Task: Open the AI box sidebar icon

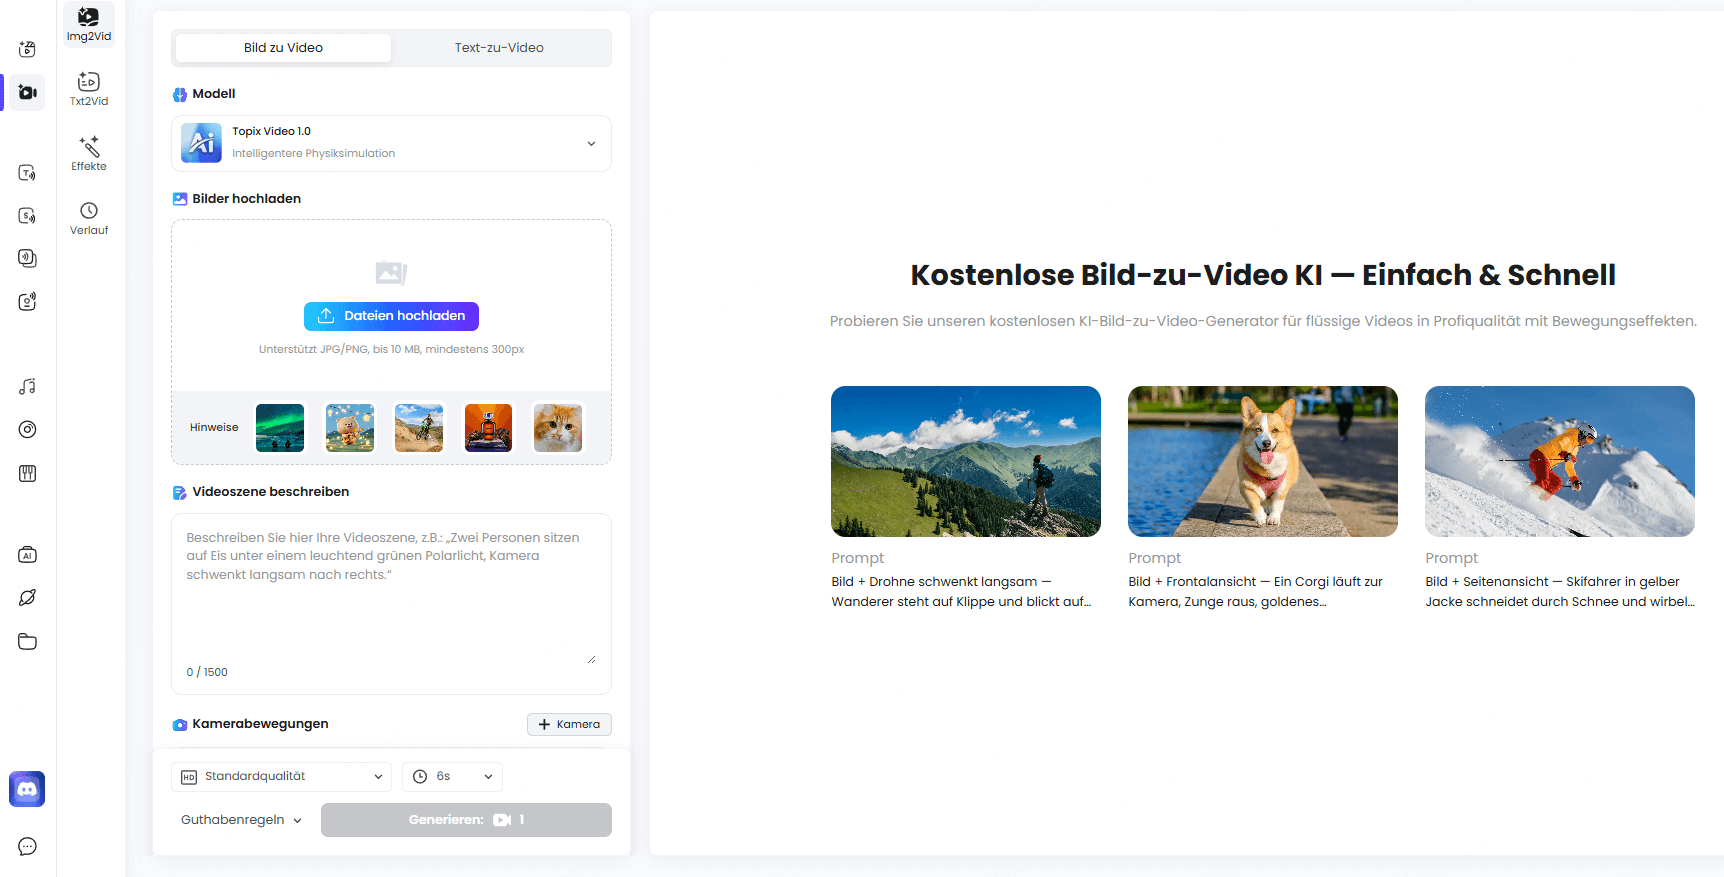Action: click(28, 555)
